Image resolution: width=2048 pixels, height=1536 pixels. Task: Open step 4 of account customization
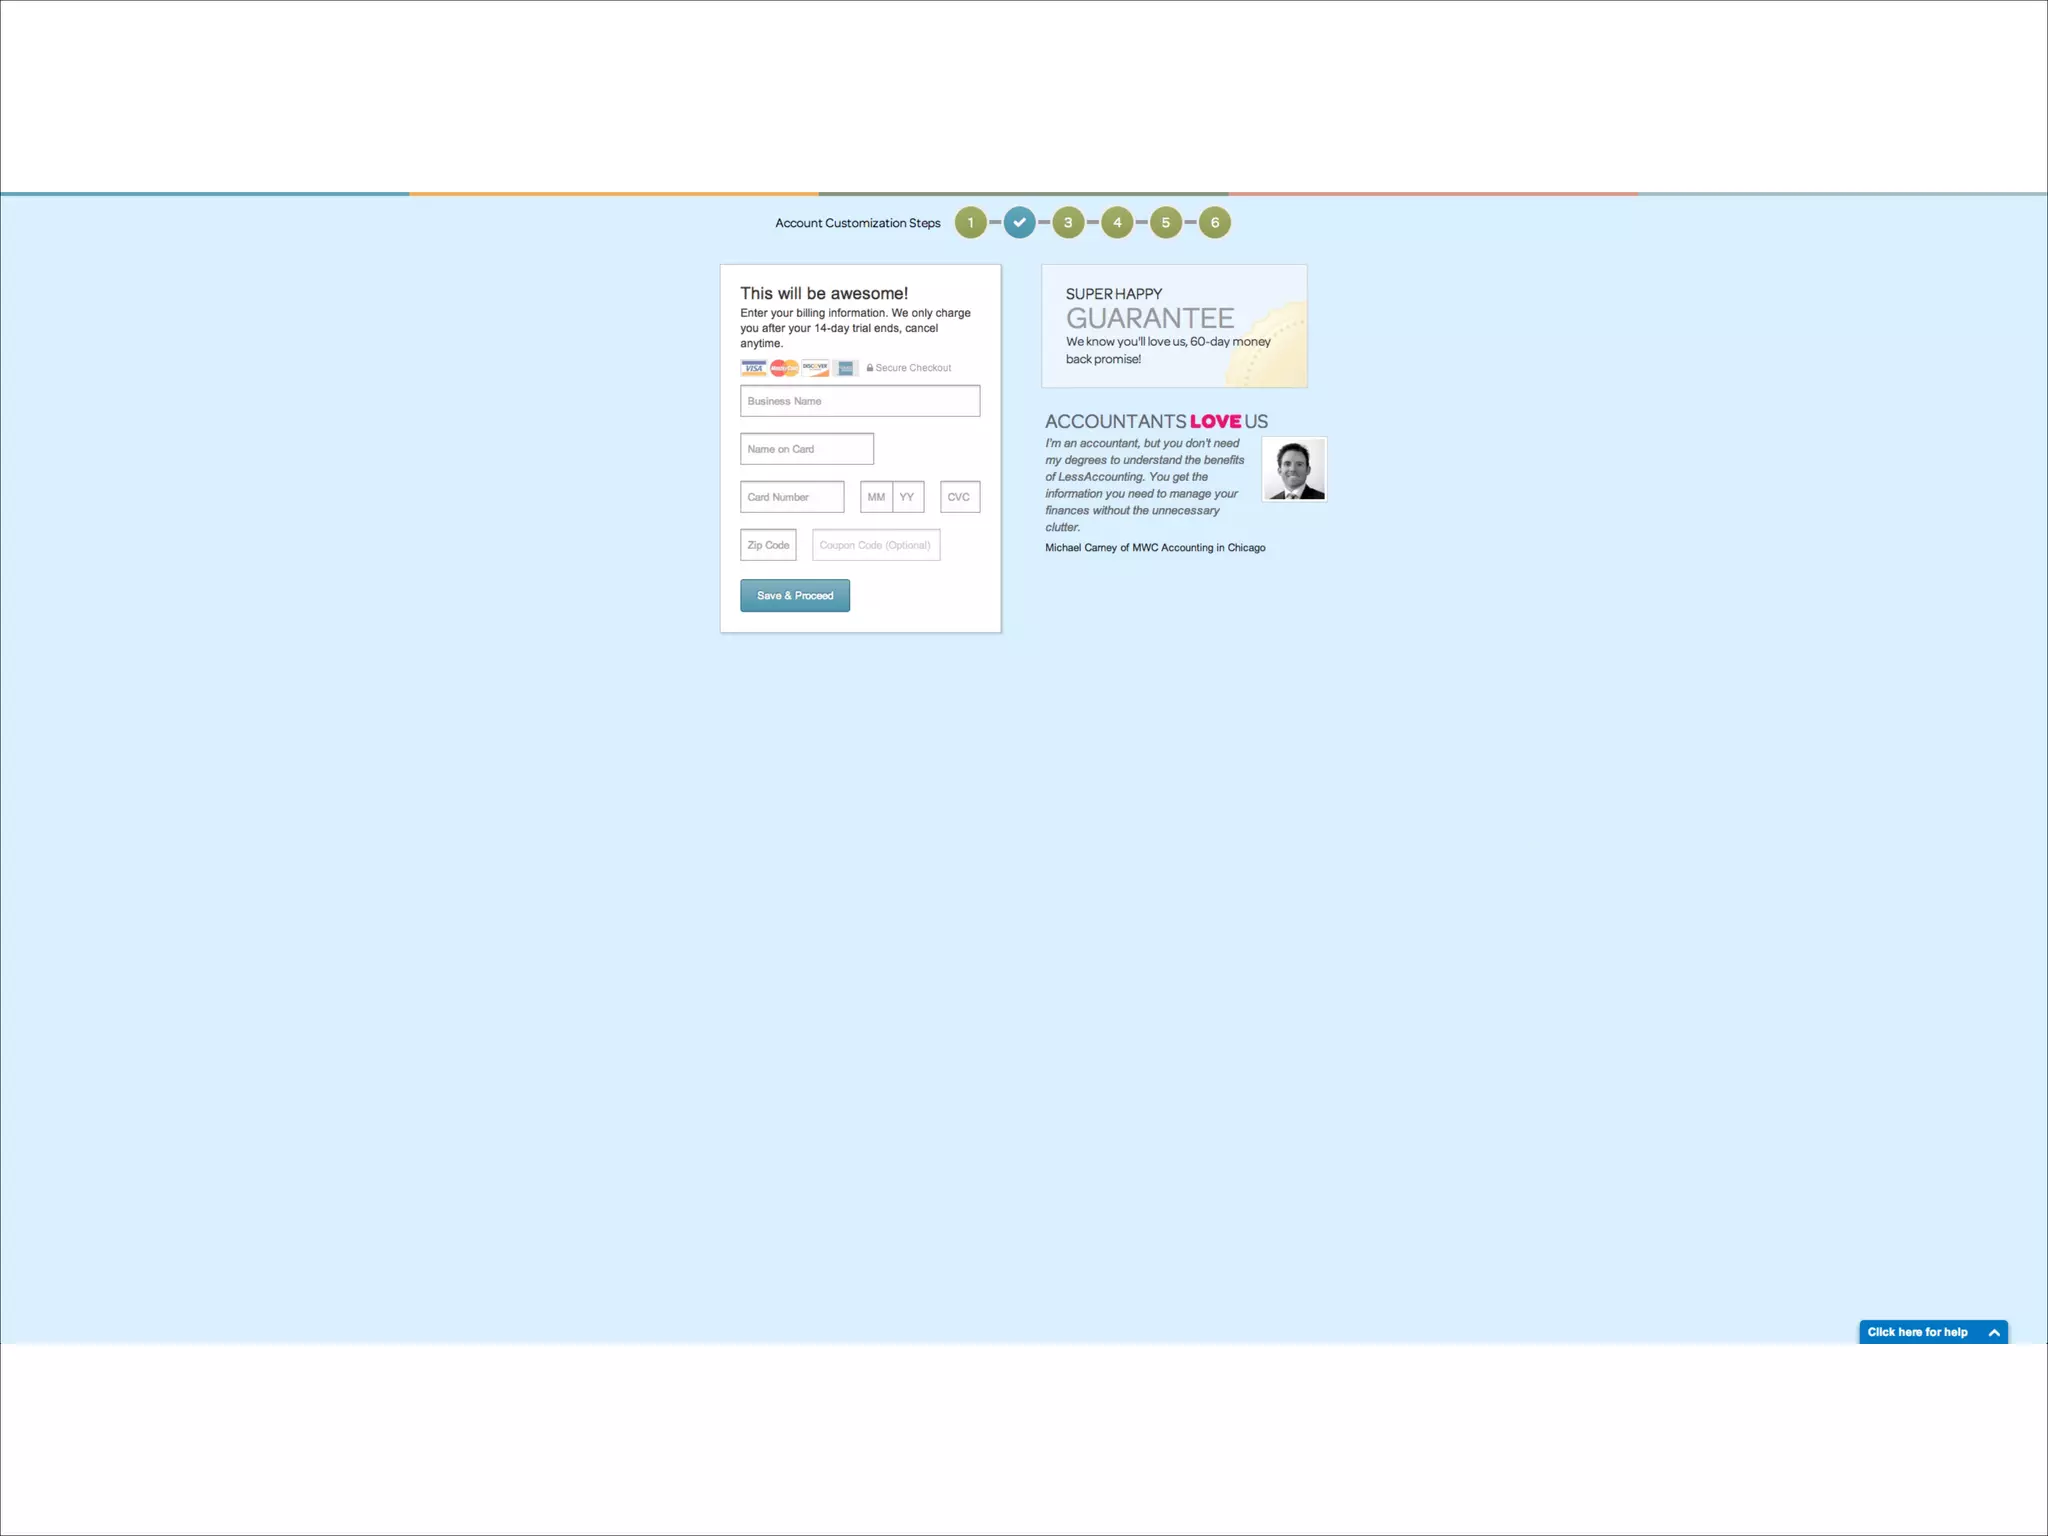pyautogui.click(x=1117, y=223)
